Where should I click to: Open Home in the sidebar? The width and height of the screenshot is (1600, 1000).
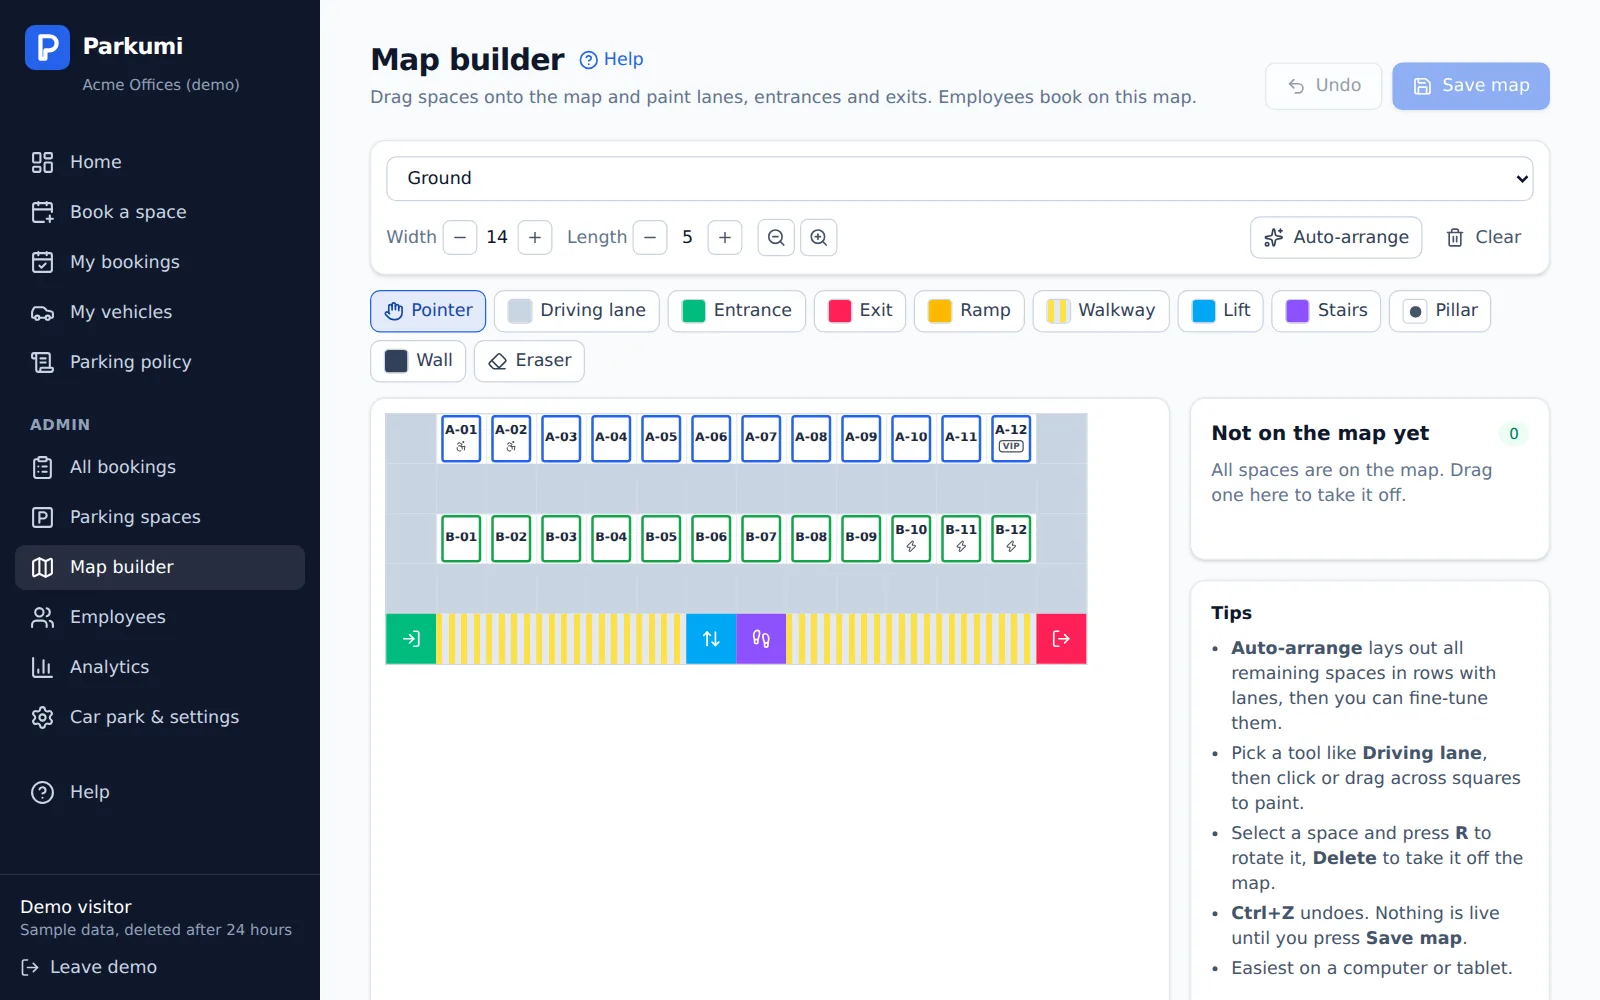[x=160, y=162]
